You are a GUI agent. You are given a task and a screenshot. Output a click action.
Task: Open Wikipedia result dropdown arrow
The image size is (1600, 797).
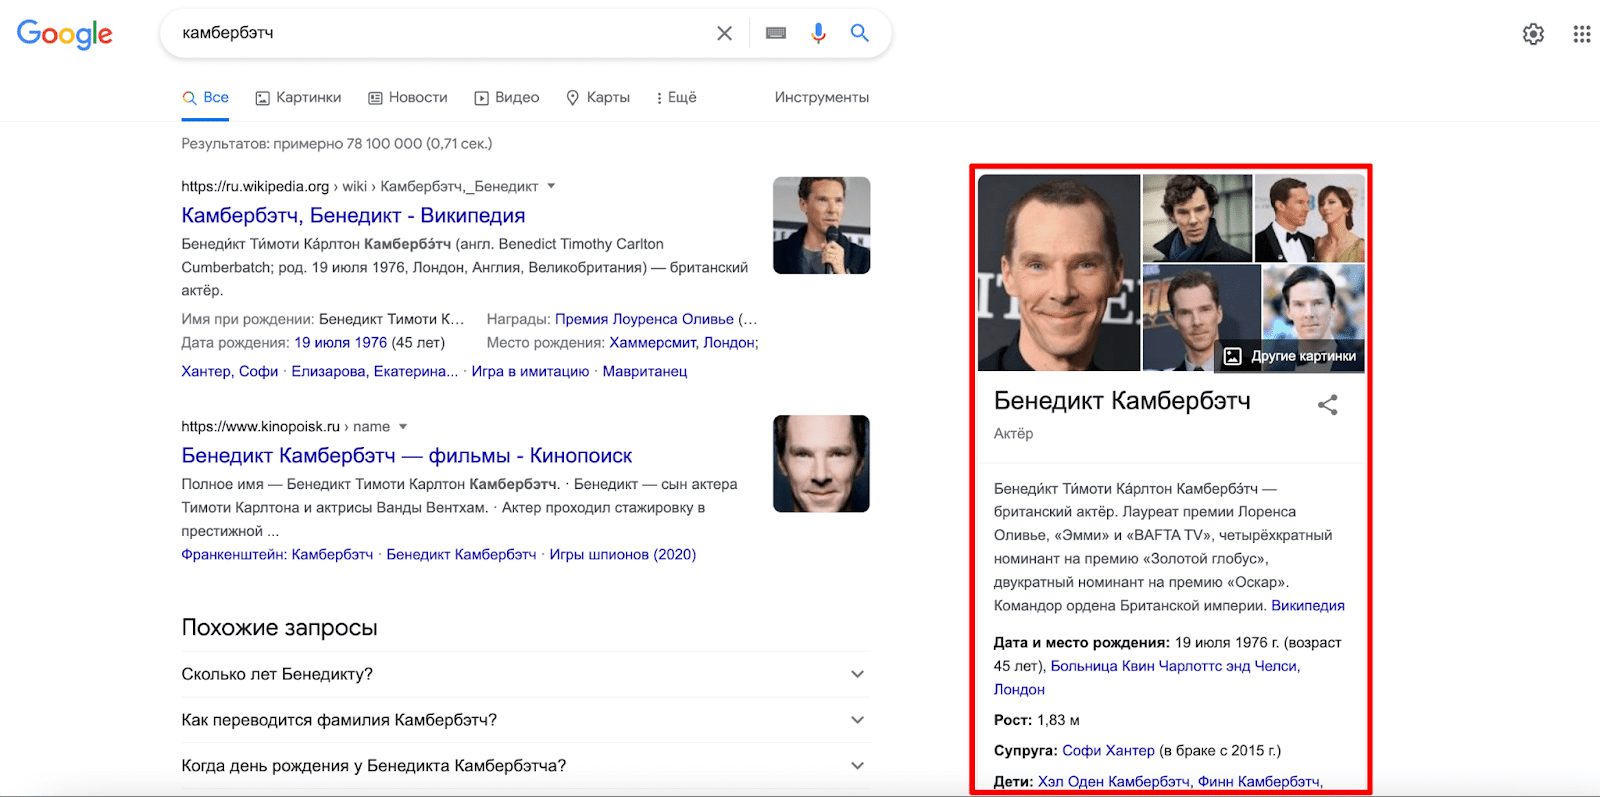coord(551,186)
